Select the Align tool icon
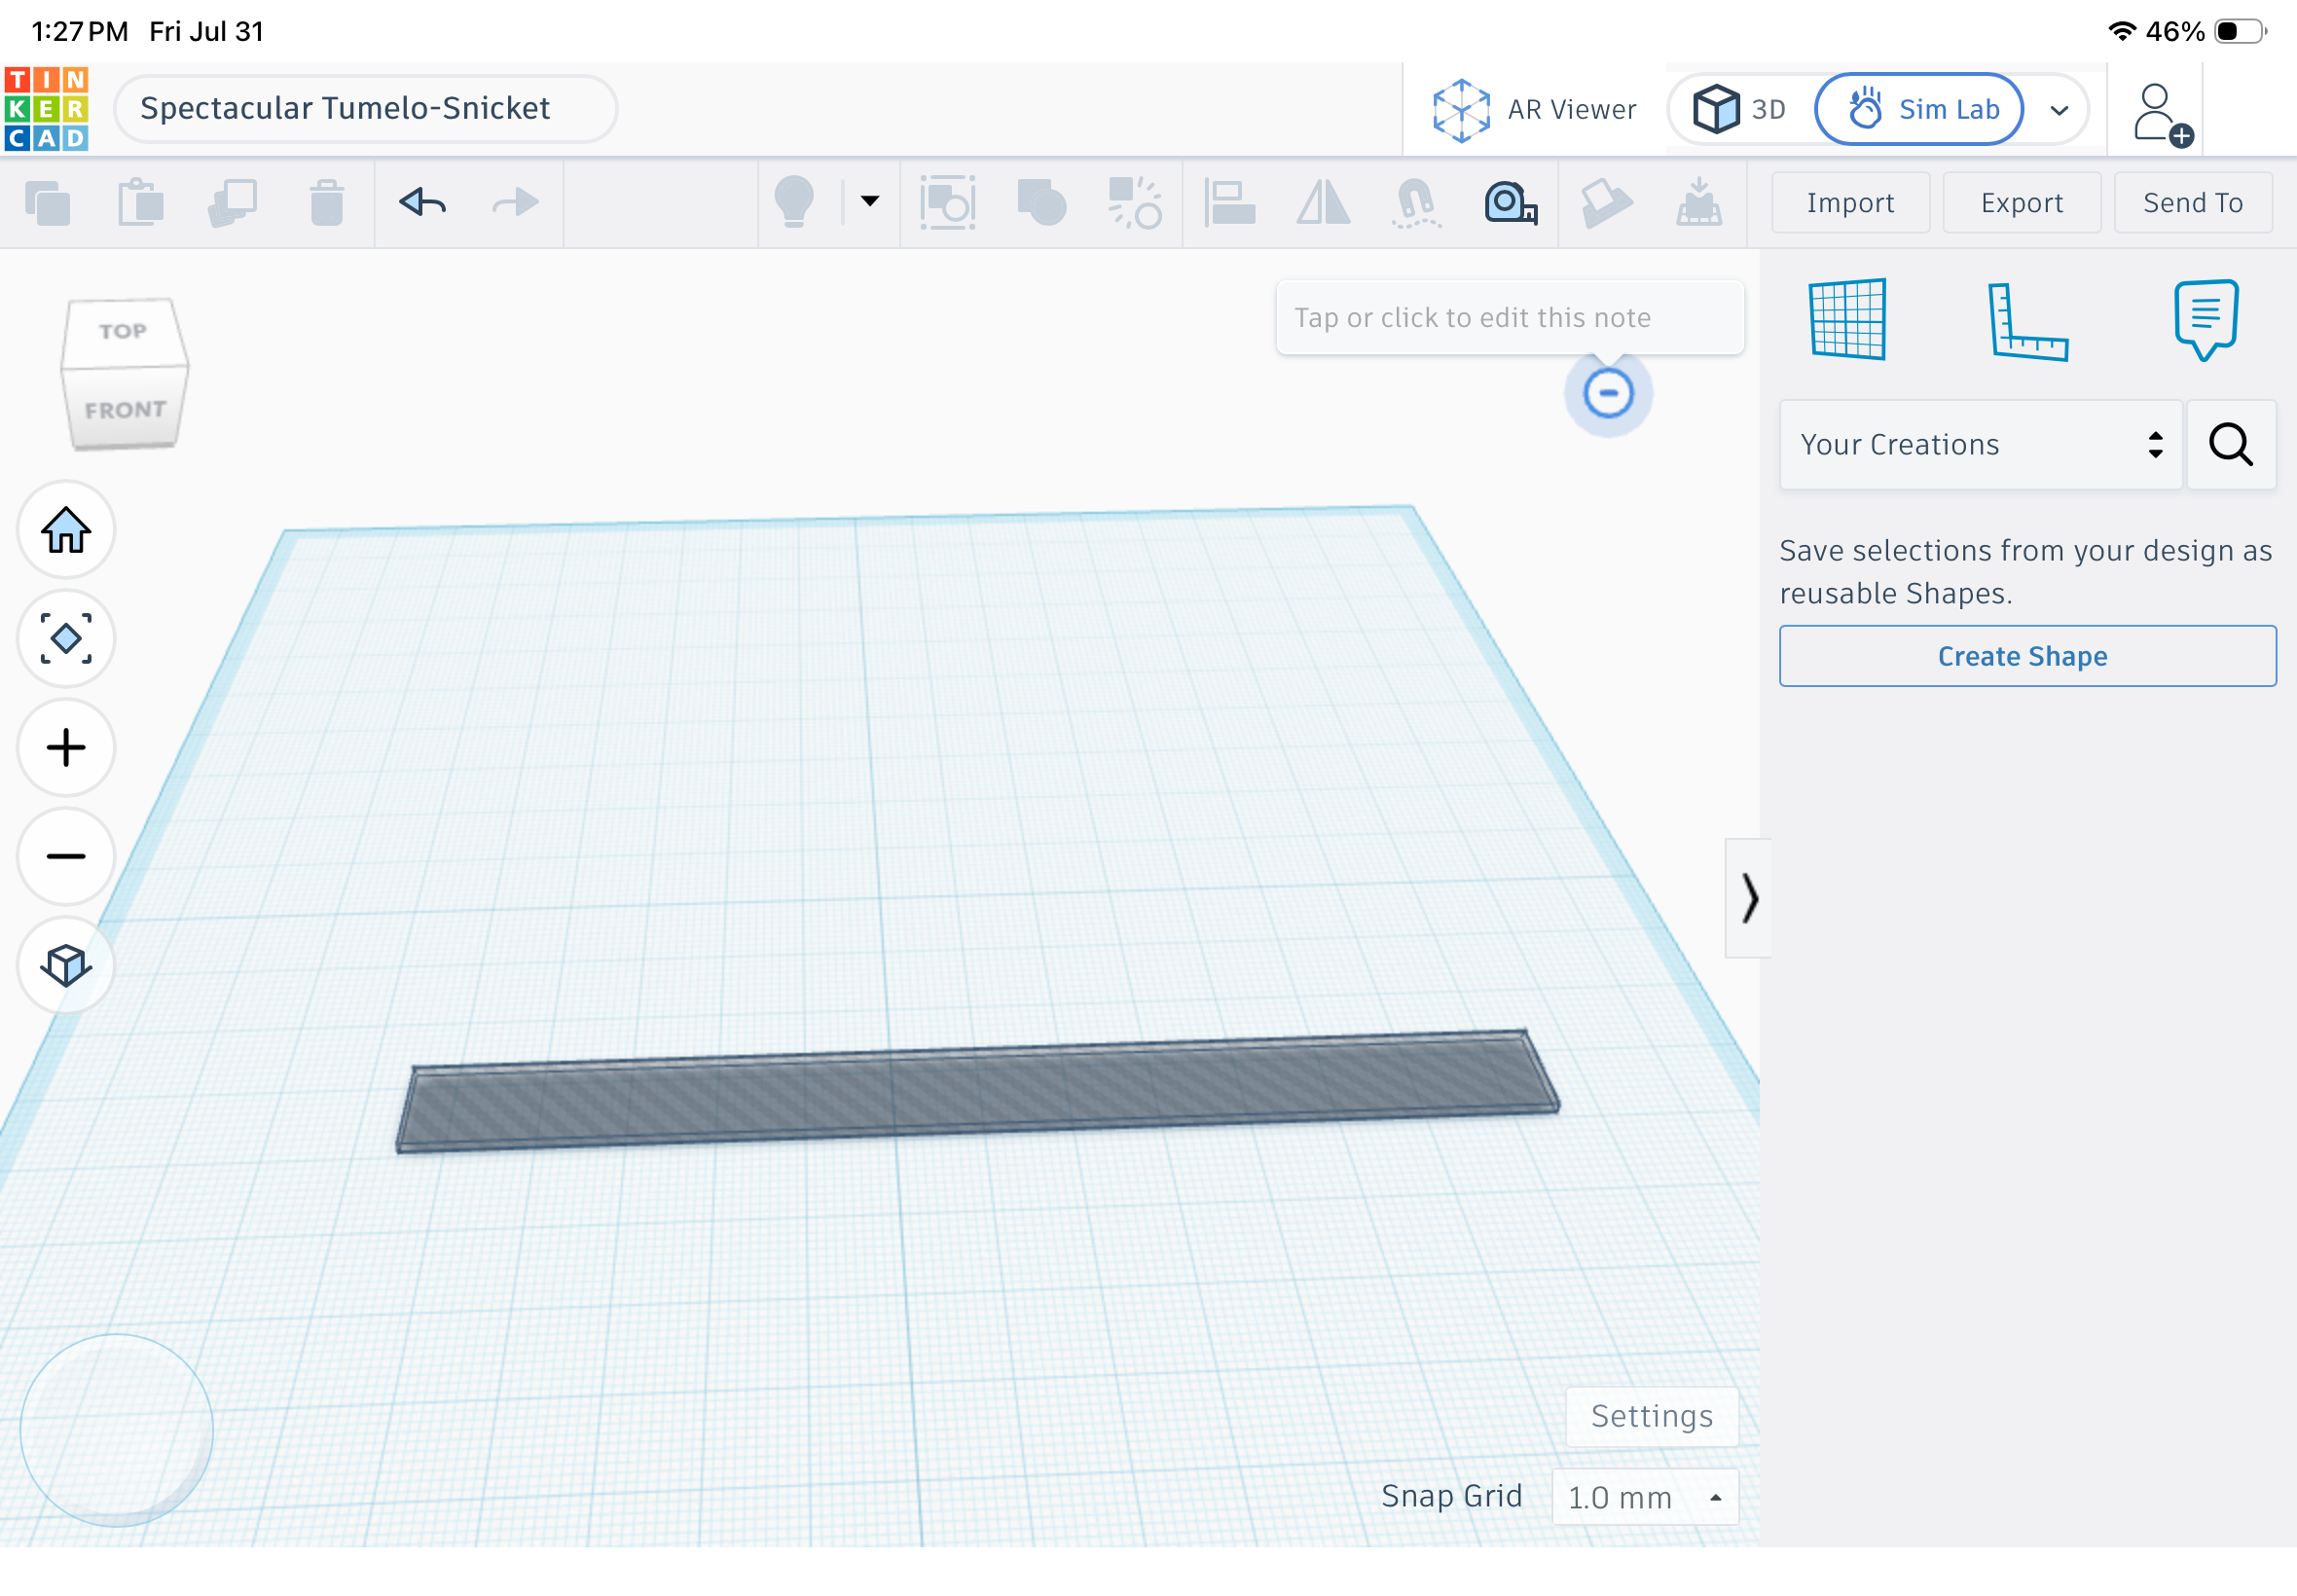 pyautogui.click(x=1230, y=203)
